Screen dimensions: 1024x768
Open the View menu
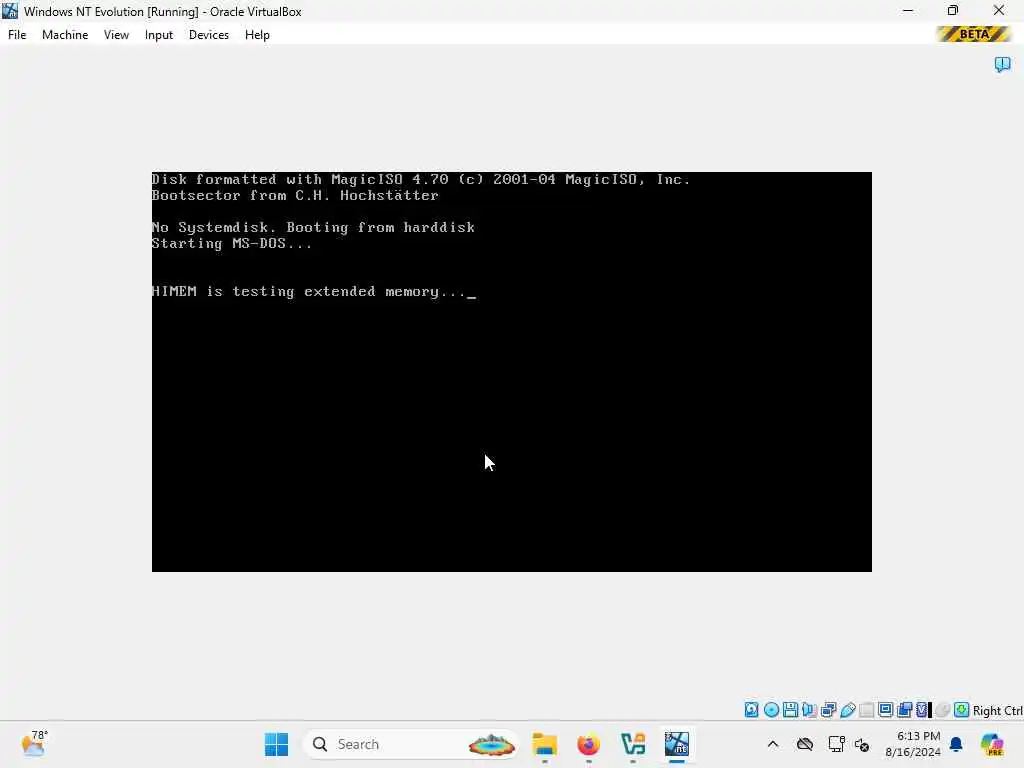pos(116,35)
